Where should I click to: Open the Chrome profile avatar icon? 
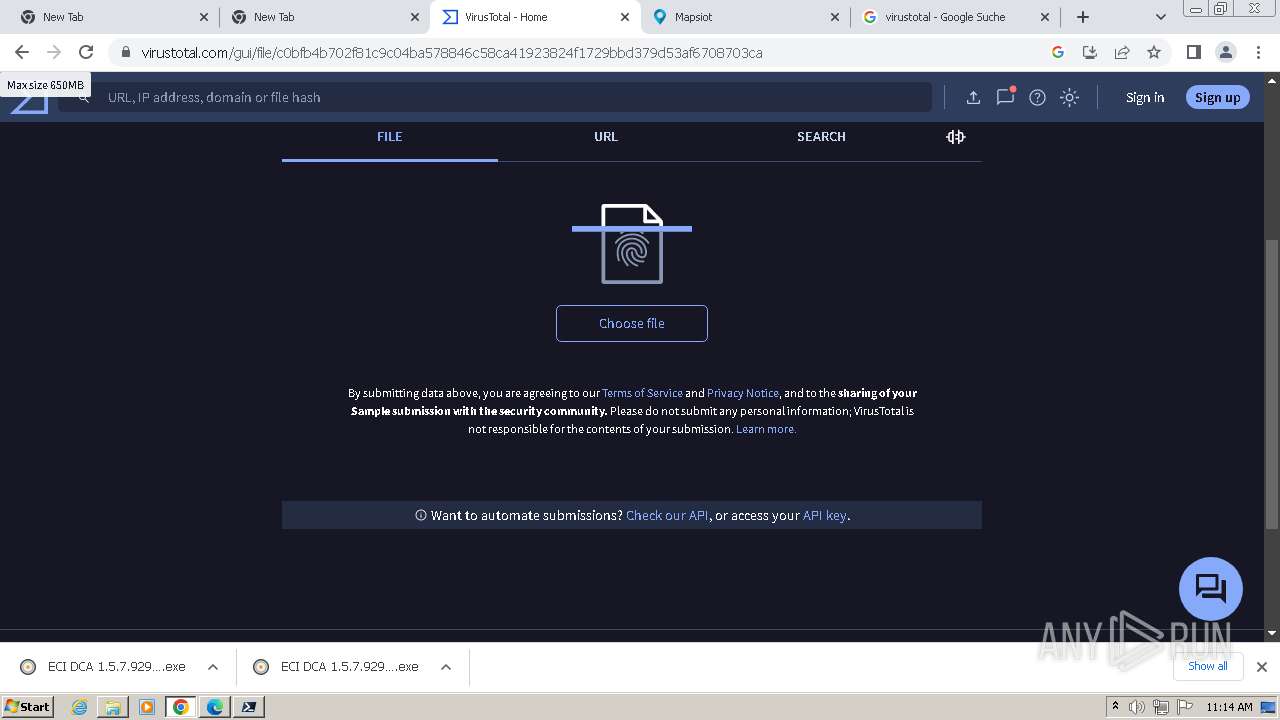click(x=1225, y=52)
